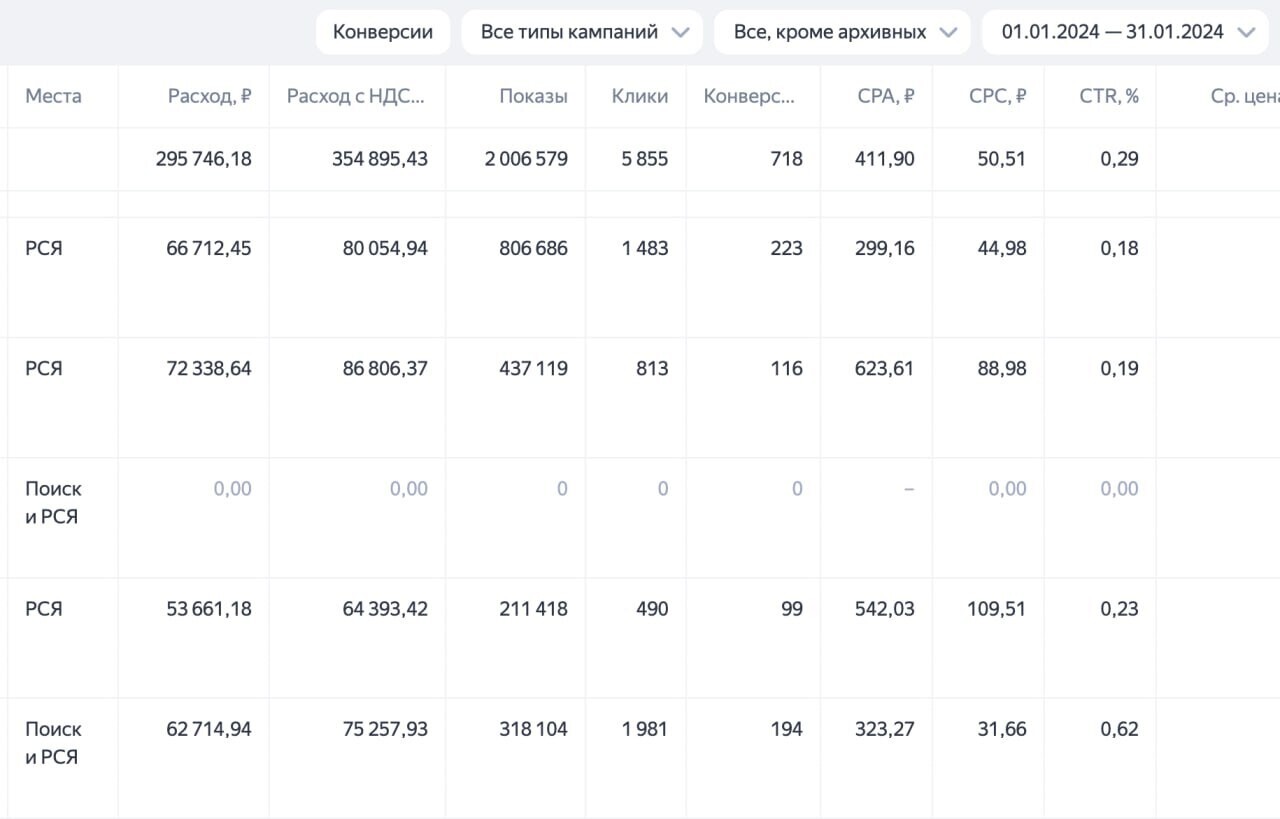Click the Ср. цена column header
The width and height of the screenshot is (1280, 819).
pos(1244,96)
